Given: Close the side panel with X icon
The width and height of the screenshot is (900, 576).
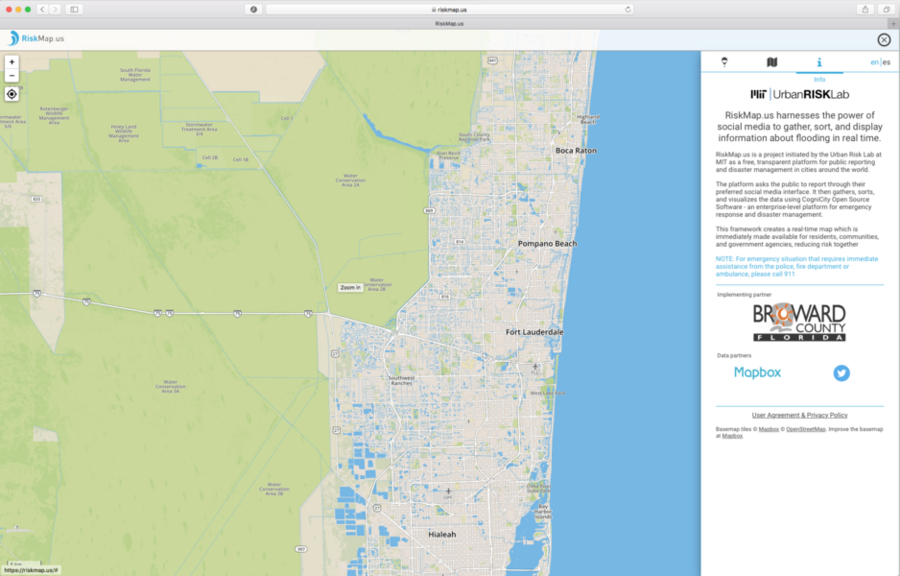Looking at the screenshot, I should [x=884, y=40].
